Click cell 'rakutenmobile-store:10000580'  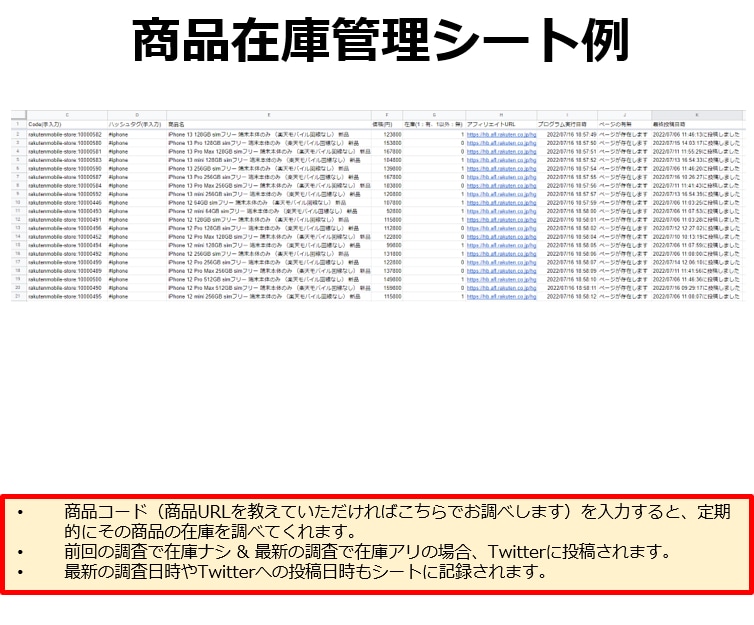(65, 143)
